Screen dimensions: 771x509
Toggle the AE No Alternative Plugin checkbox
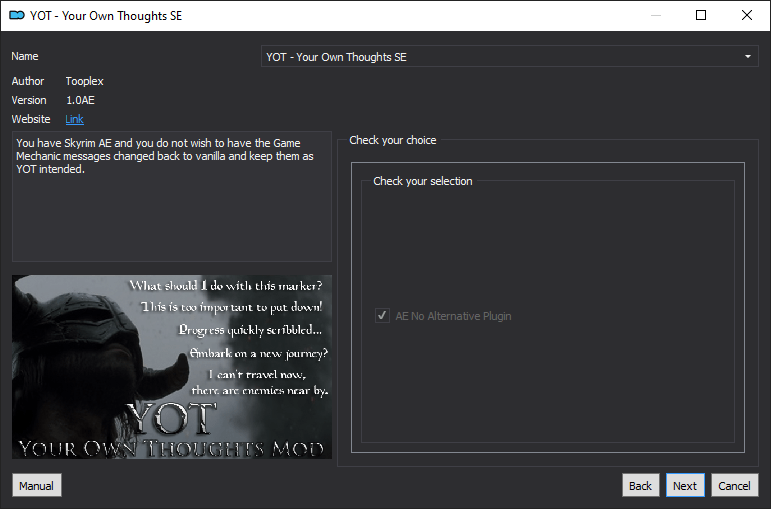click(382, 316)
